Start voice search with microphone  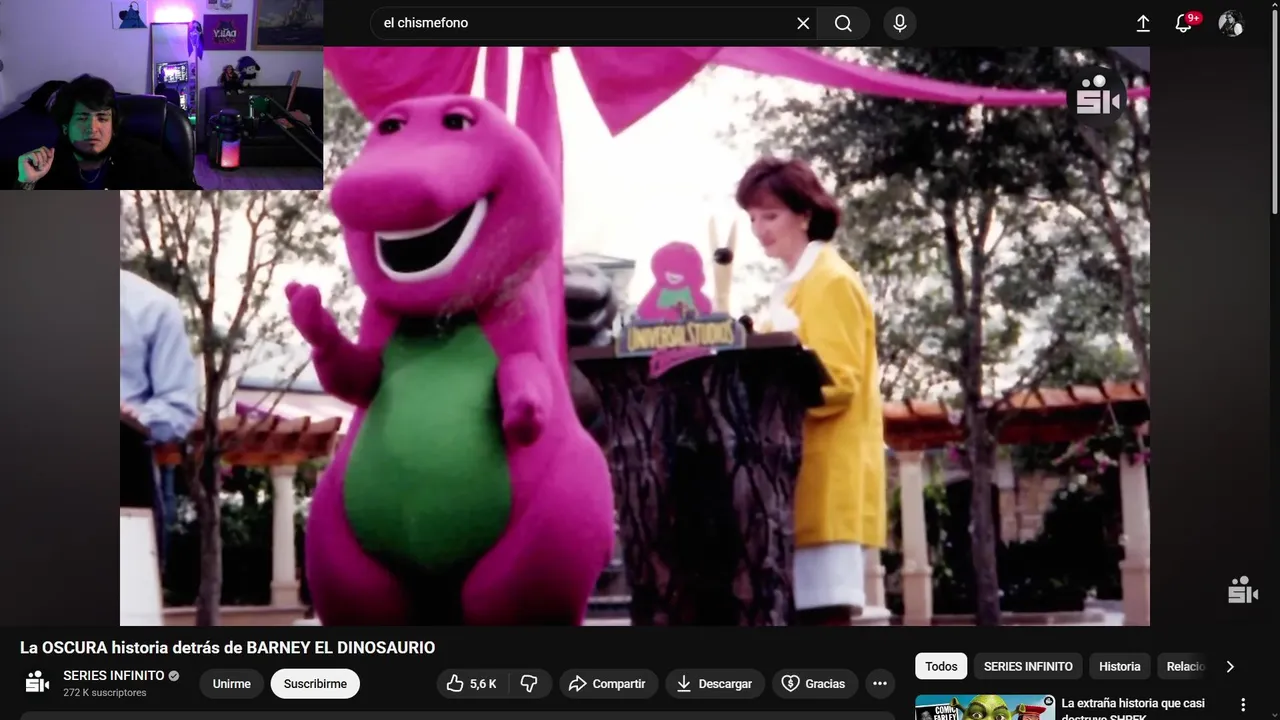[900, 23]
